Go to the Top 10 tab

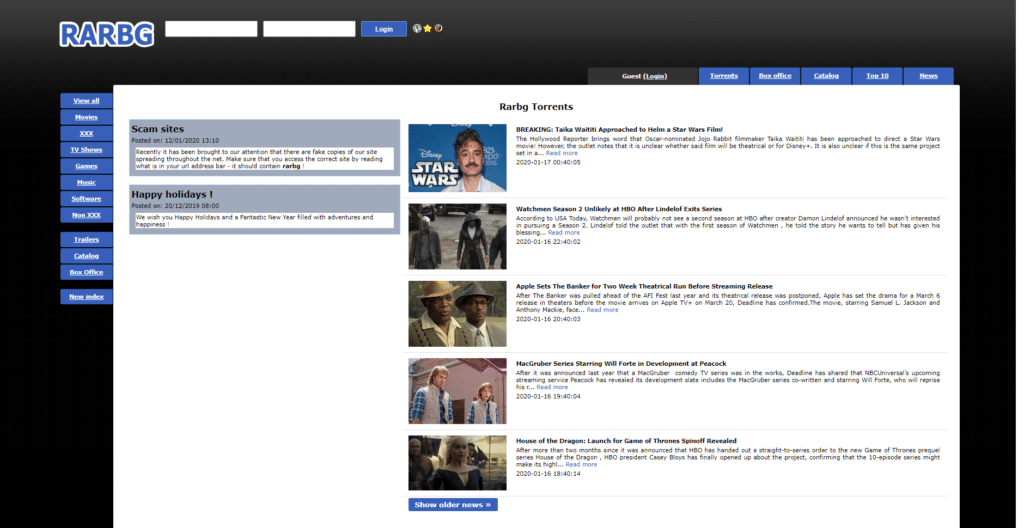pyautogui.click(x=877, y=76)
